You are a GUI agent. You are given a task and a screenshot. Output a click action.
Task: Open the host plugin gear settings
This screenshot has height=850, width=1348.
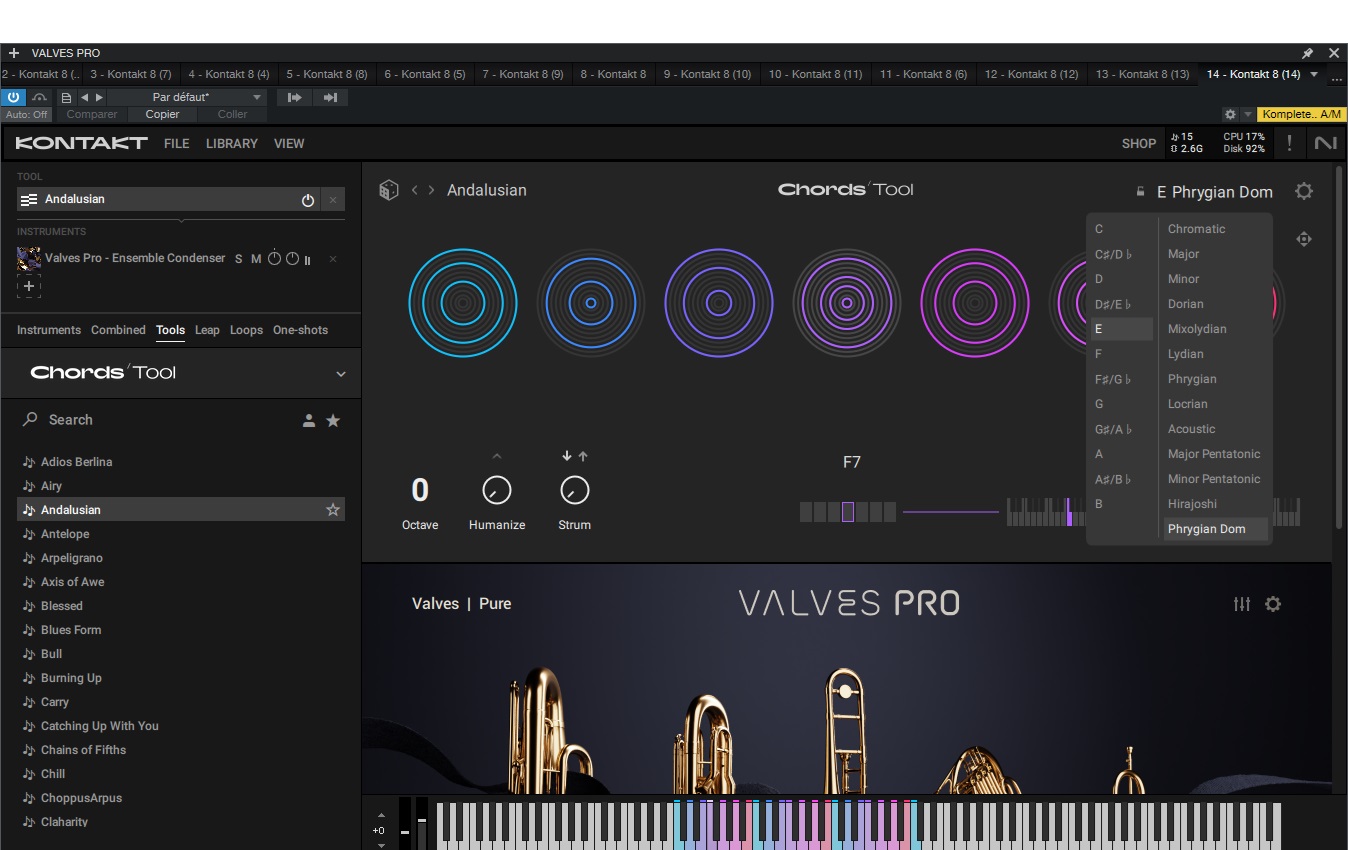(1230, 114)
